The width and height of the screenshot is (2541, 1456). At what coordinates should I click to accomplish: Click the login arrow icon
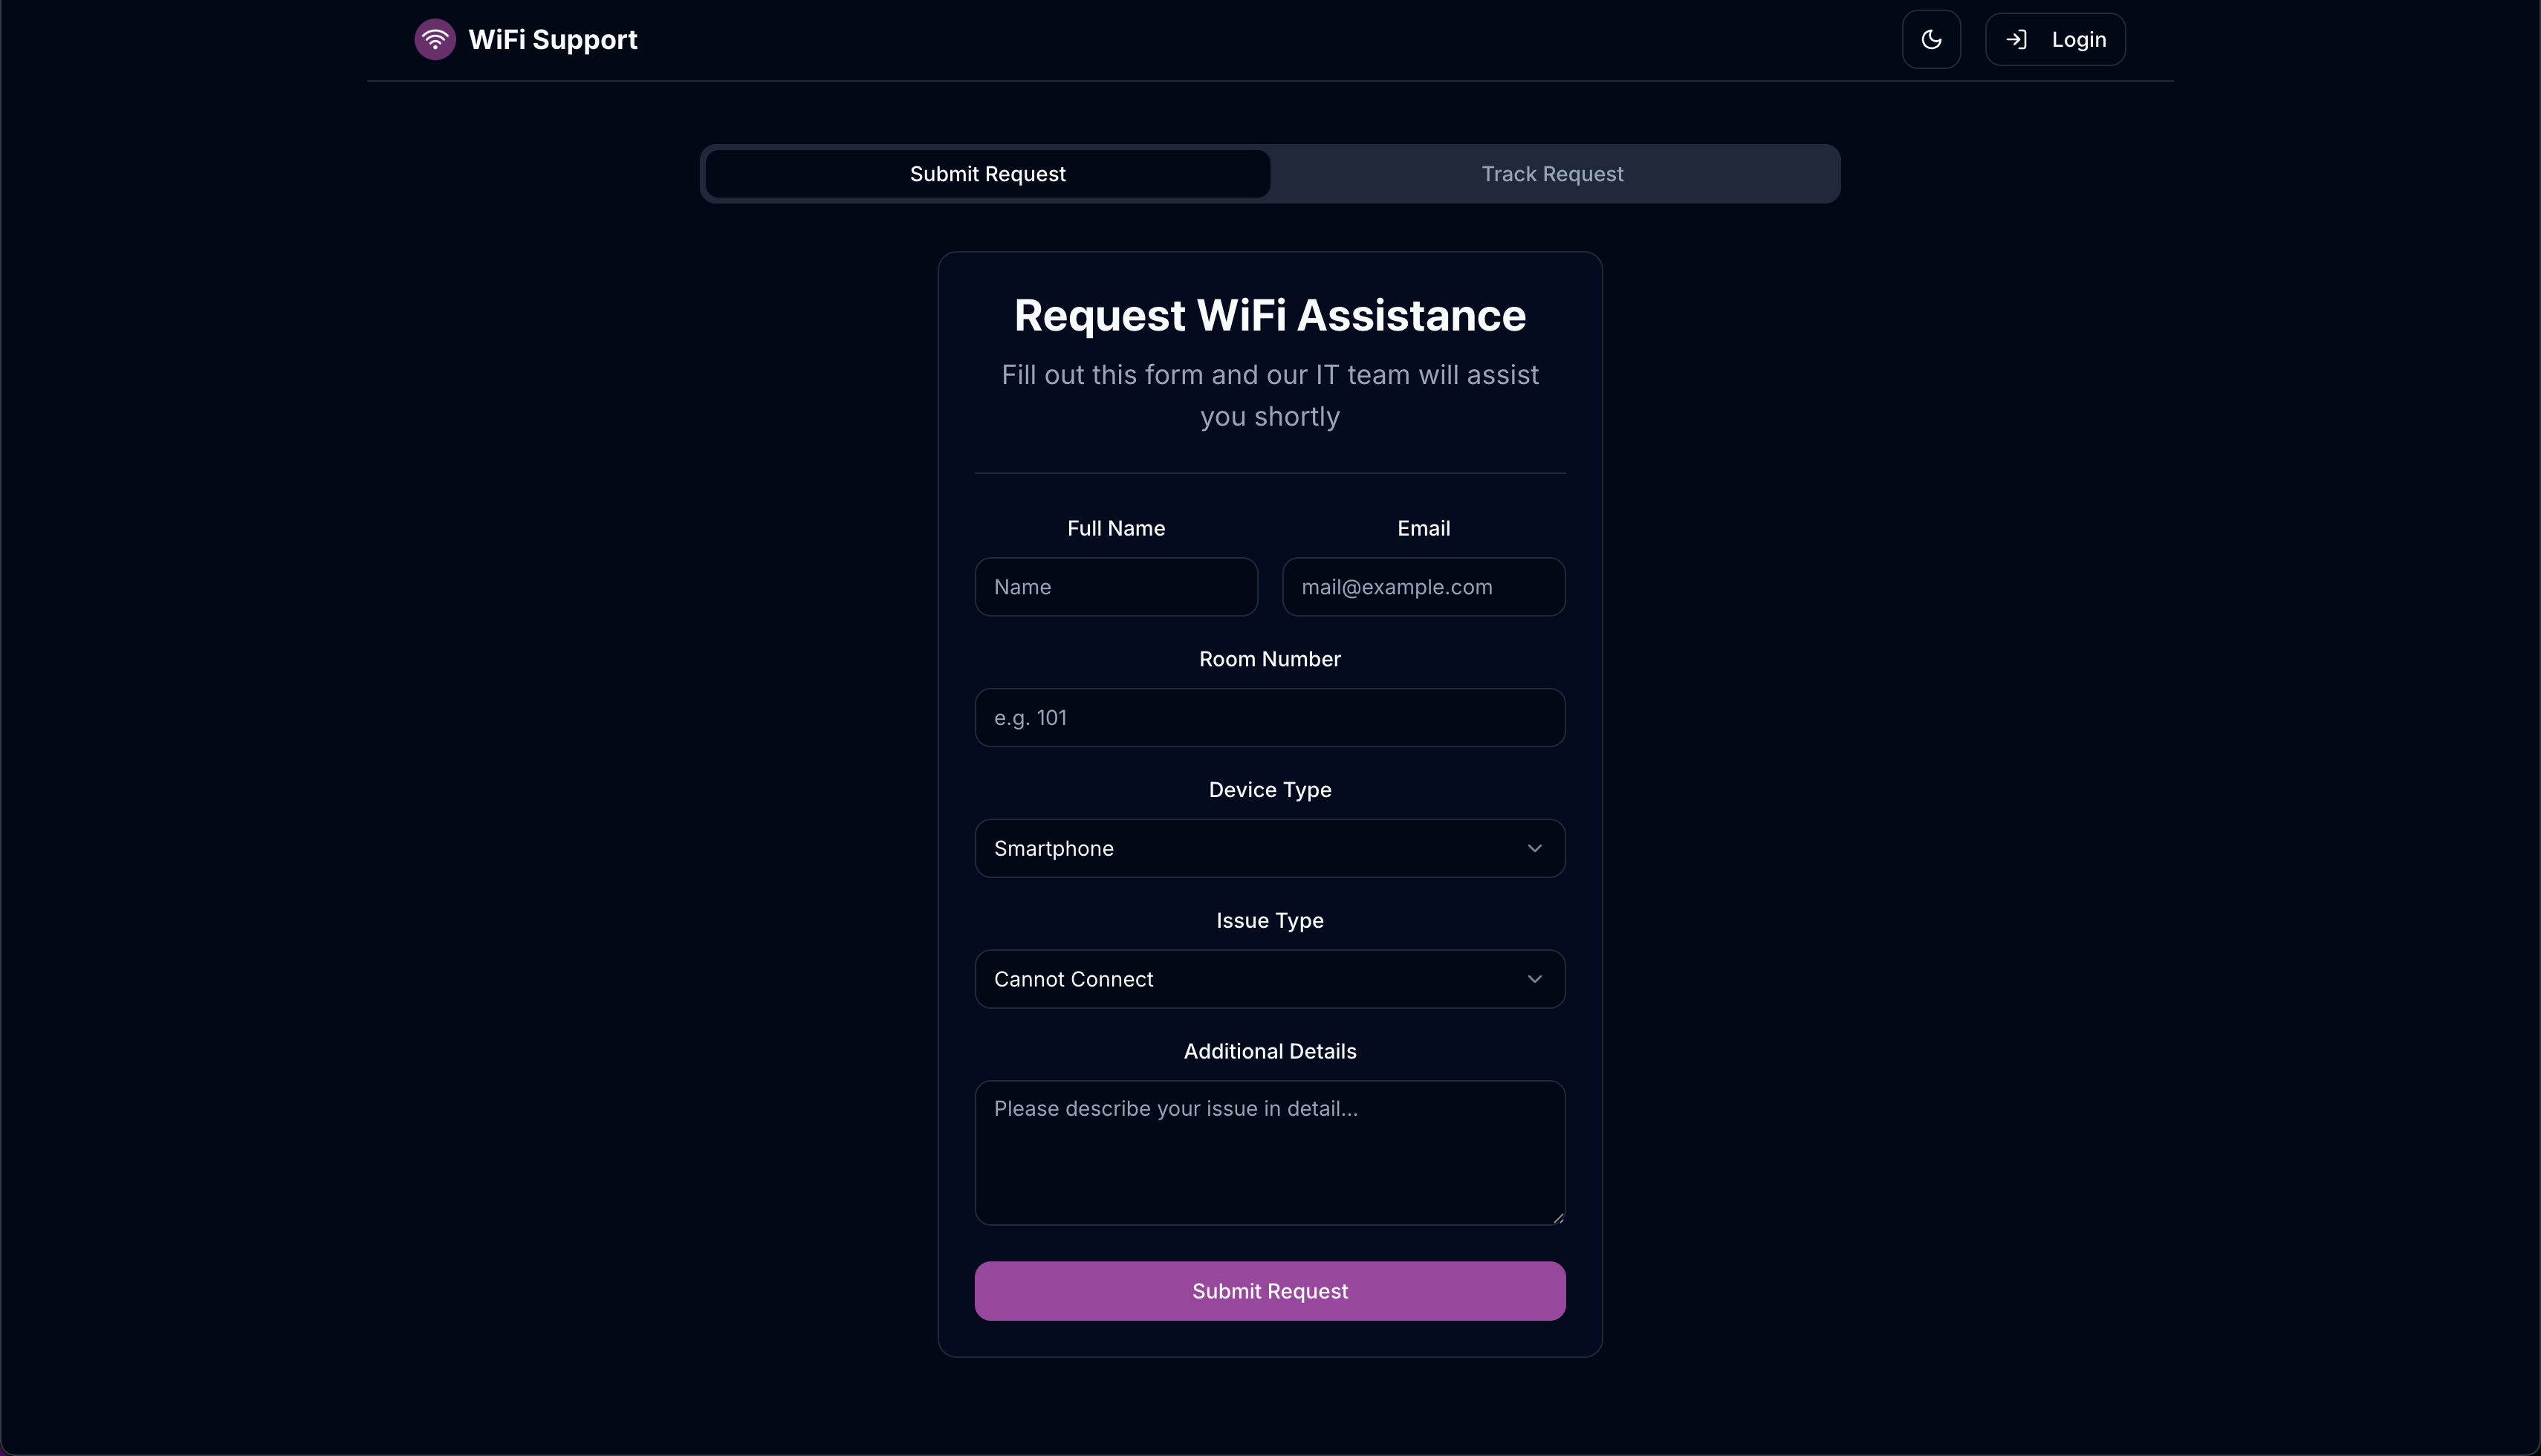point(2016,40)
